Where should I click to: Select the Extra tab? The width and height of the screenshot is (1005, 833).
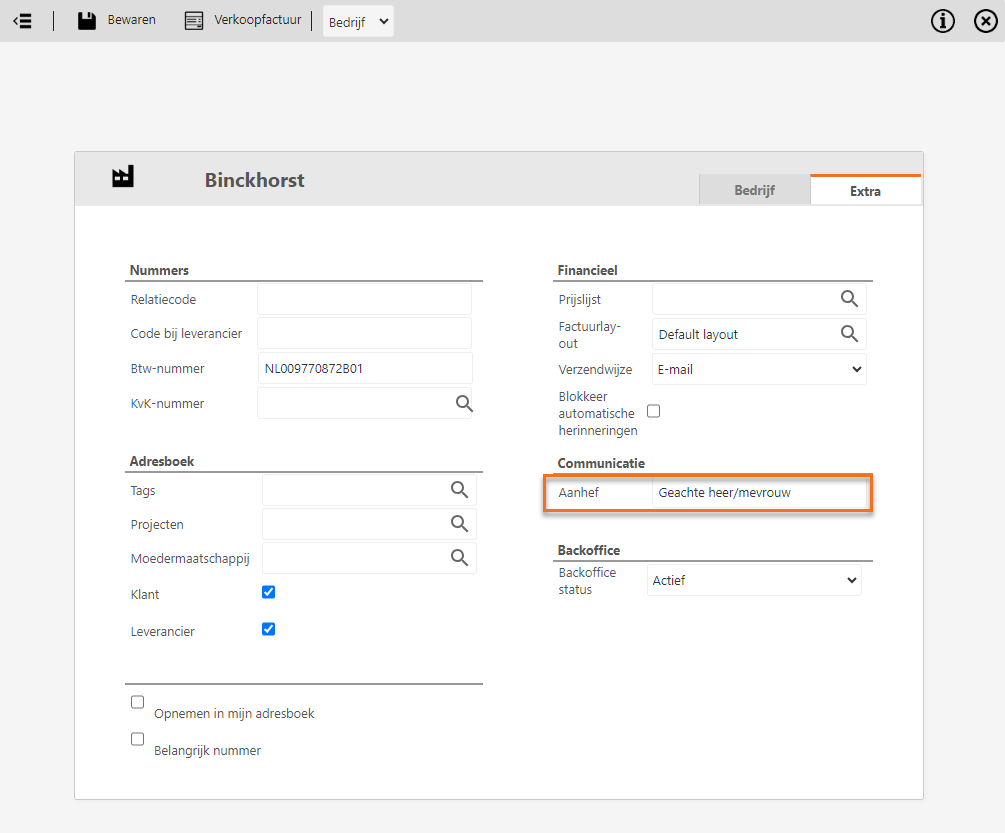[x=865, y=191]
